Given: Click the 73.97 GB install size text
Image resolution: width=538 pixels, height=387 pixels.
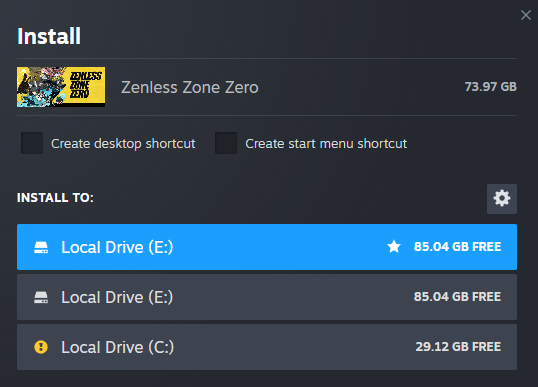Looking at the screenshot, I should 491,86.
